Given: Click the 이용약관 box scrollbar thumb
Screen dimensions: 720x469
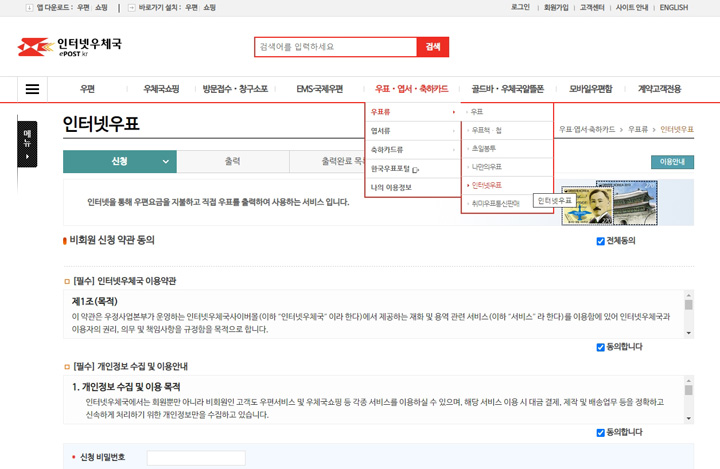Looking at the screenshot, I should click(688, 305).
